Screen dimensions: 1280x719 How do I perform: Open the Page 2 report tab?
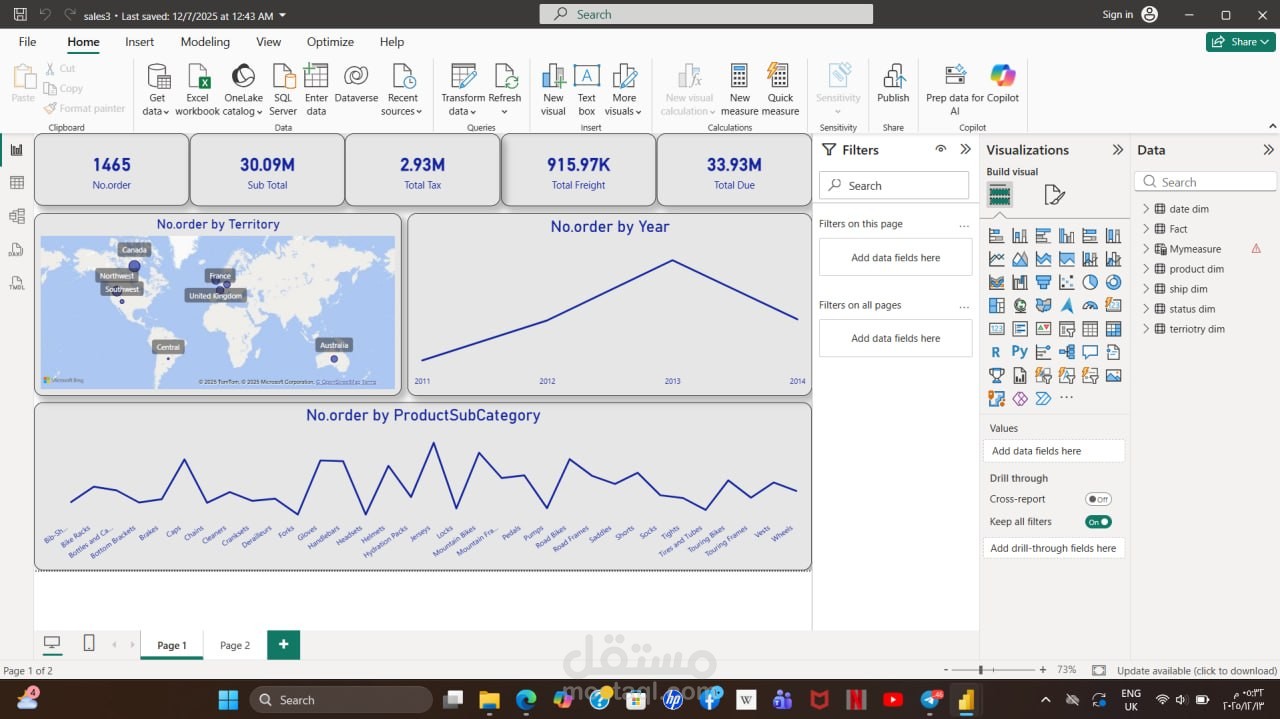[234, 645]
